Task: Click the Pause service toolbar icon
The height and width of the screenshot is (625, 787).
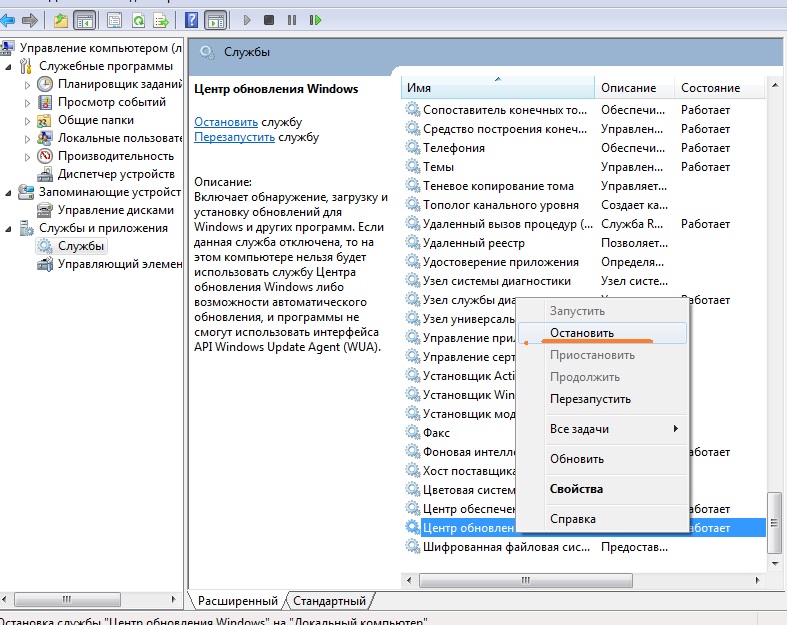Action: coord(292,20)
